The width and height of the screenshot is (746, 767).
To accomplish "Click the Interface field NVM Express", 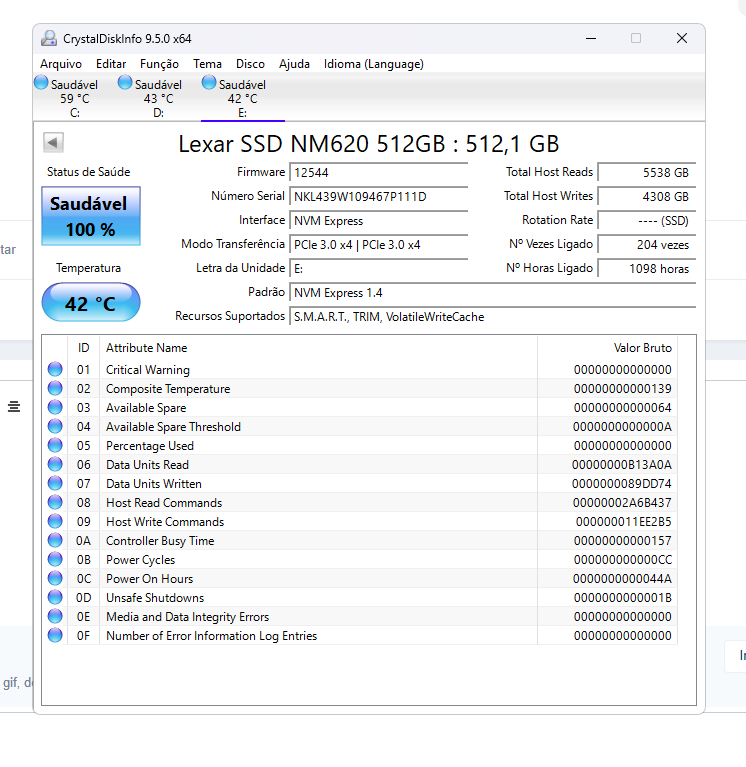I will coord(379,221).
